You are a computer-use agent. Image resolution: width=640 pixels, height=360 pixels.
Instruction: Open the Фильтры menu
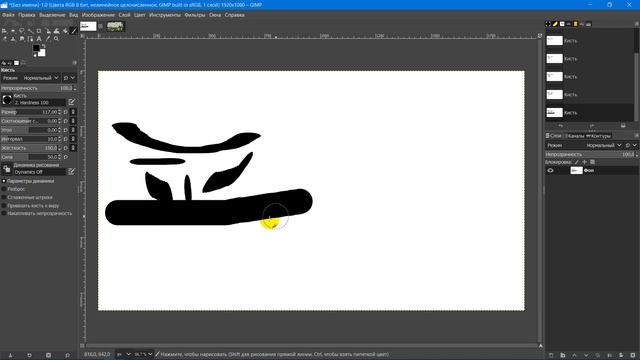pyautogui.click(x=195, y=15)
